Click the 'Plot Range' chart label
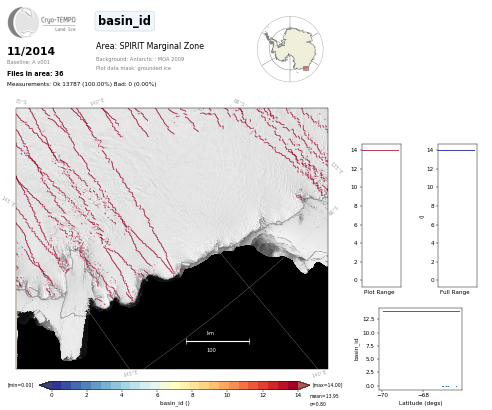 pyautogui.click(x=379, y=292)
